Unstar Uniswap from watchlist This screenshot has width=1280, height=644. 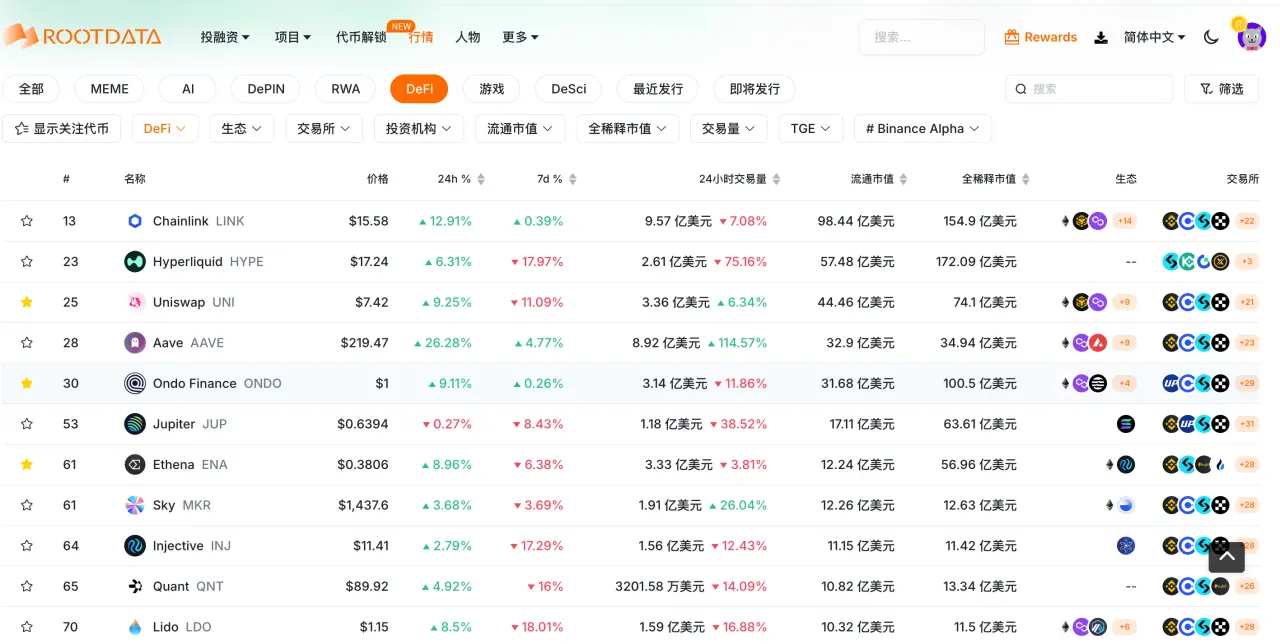pyautogui.click(x=27, y=302)
